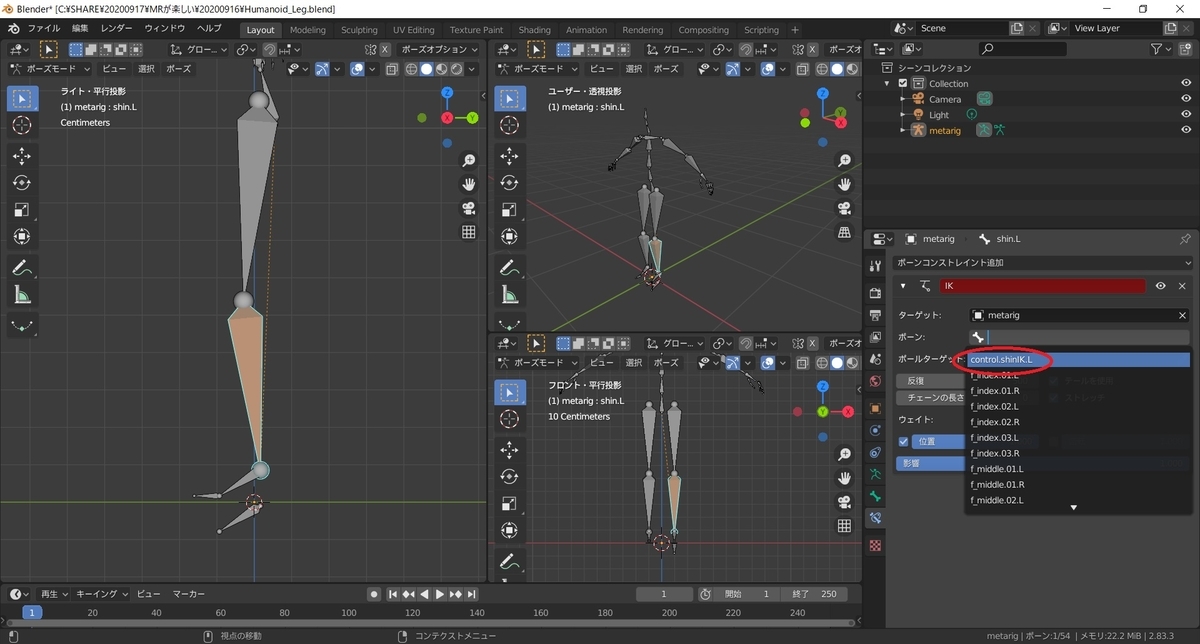Viewport: 1200px width, 644px height.
Task: Open the Object properties tab
Action: point(876,409)
